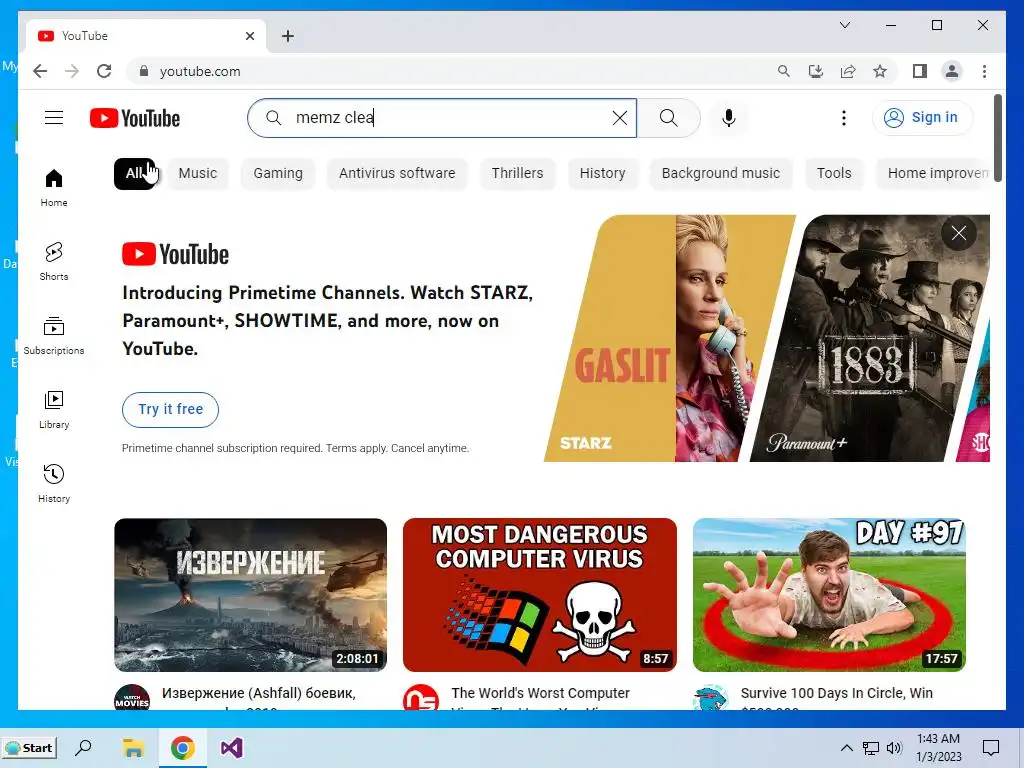Select the Antivirus software chip

pos(397,174)
